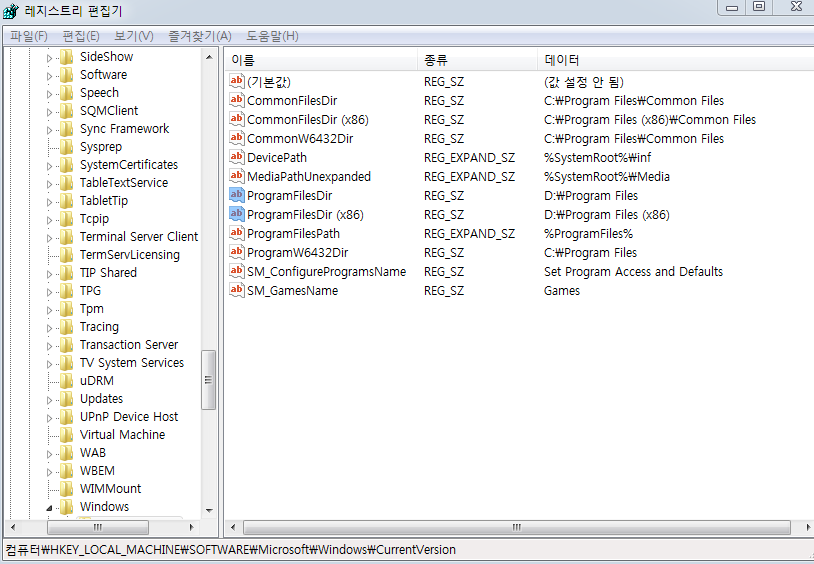
Task: Click the icon beside SM_GamesName
Action: (236, 290)
